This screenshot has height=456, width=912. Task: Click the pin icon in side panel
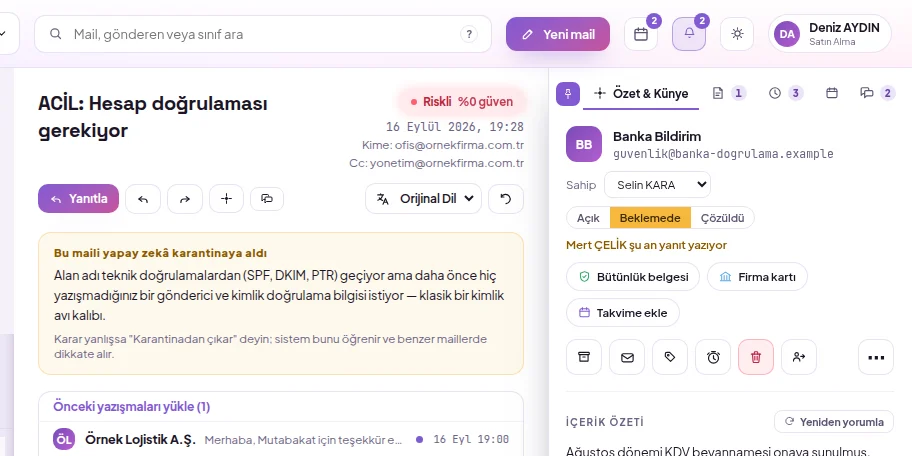[x=568, y=94]
